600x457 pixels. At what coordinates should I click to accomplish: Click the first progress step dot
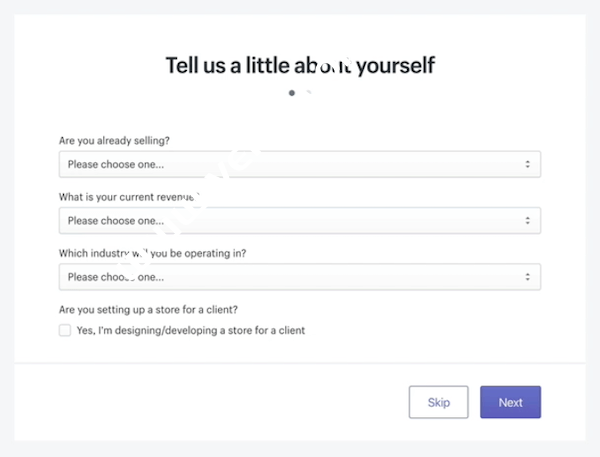tap(291, 92)
